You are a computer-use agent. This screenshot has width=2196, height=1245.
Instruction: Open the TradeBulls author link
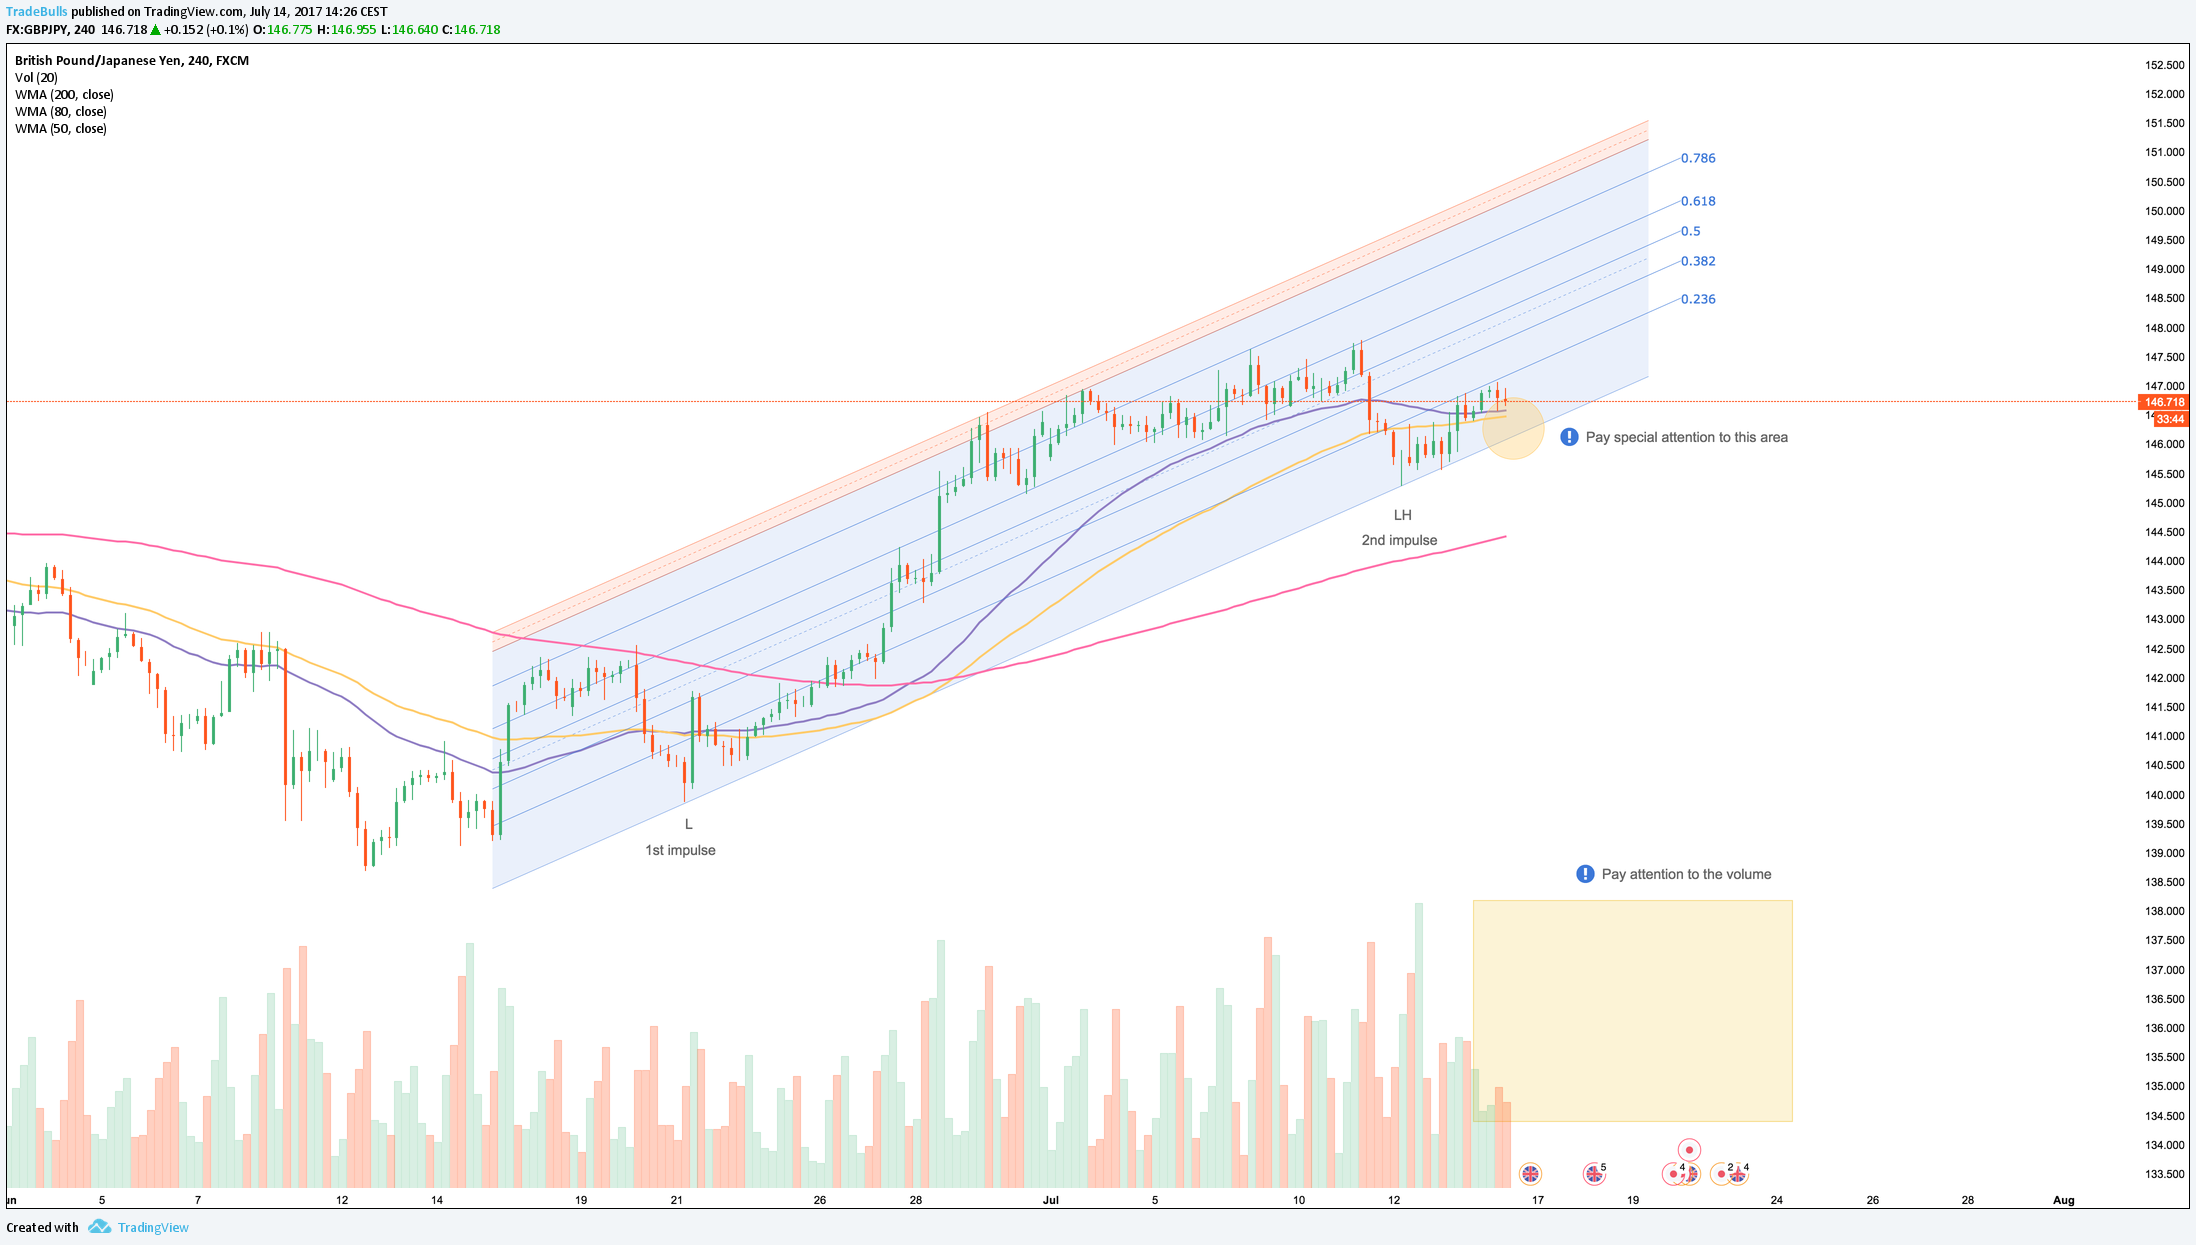coord(37,12)
